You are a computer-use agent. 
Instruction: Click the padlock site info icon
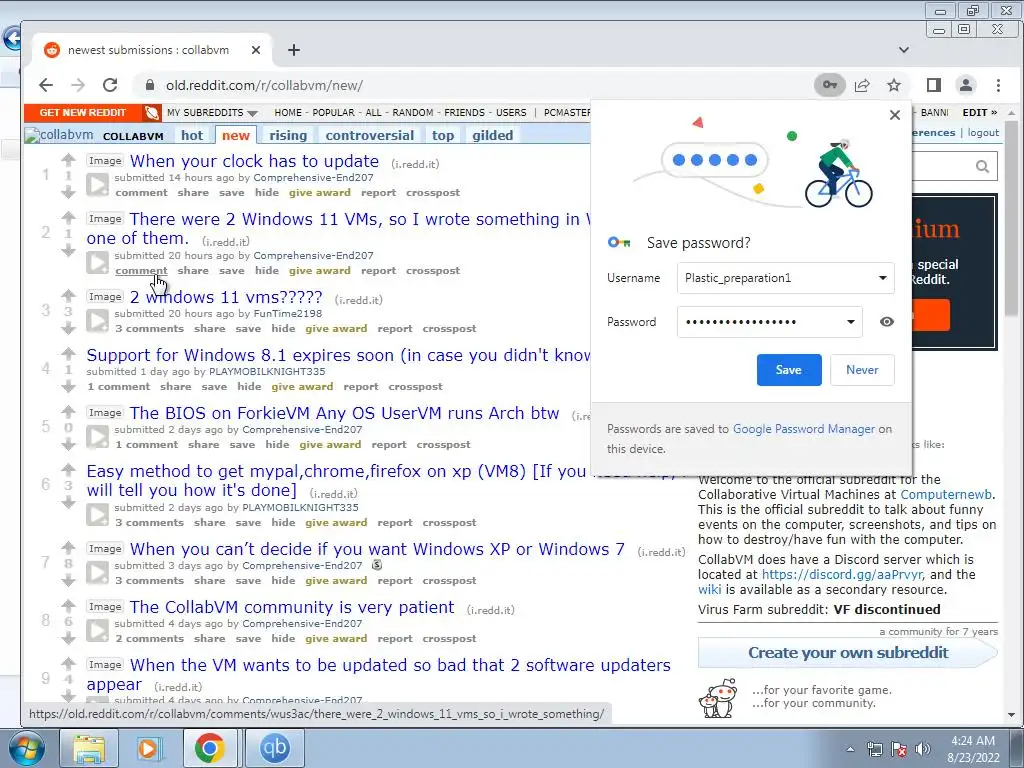150,85
